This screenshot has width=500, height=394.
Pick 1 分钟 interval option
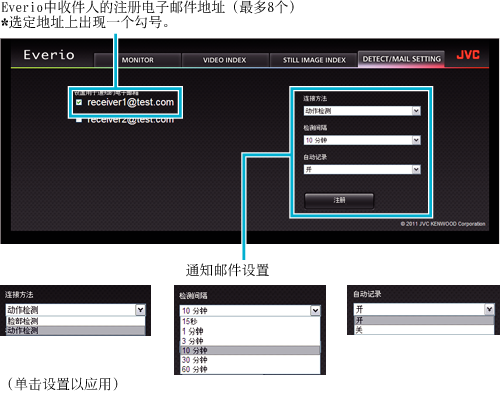[x=250, y=331]
